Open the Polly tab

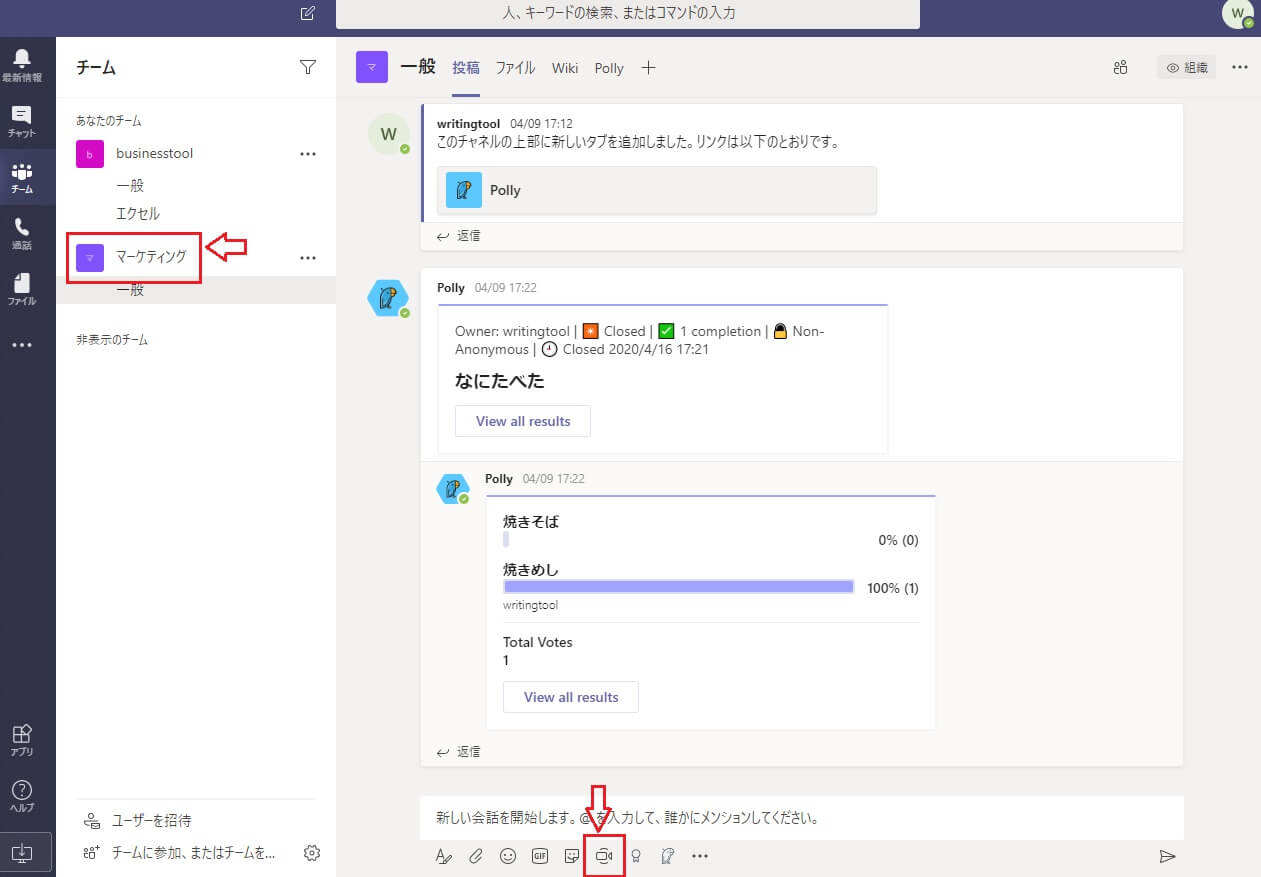point(609,68)
